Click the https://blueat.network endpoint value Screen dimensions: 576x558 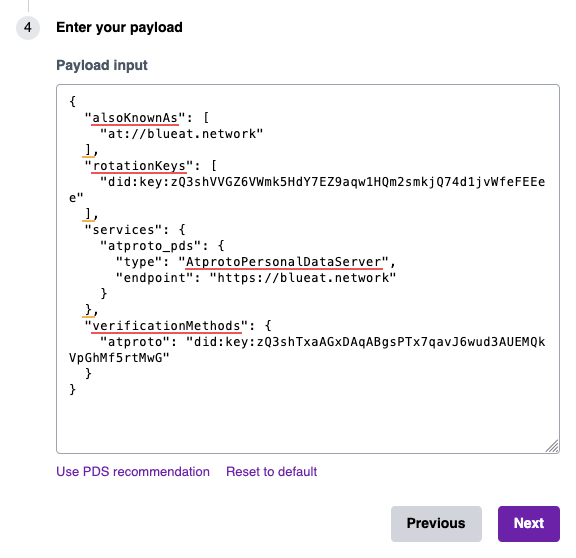303,278
